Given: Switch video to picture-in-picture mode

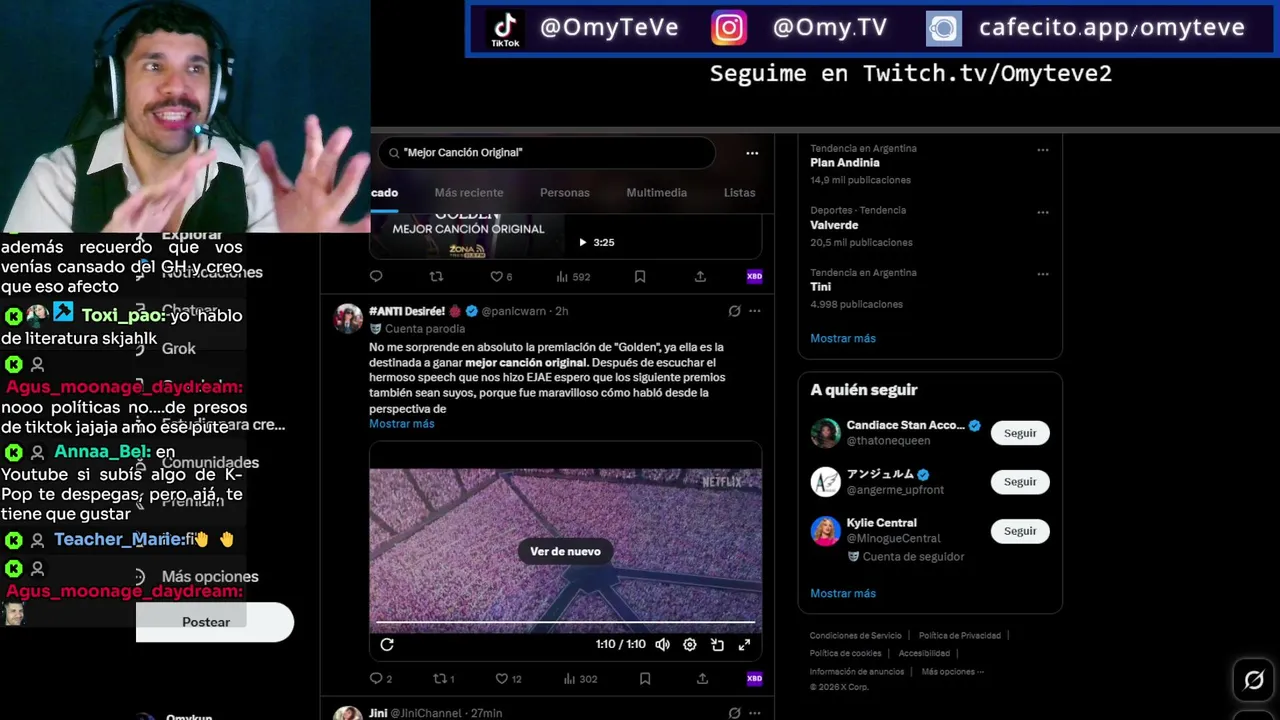Looking at the screenshot, I should click(717, 645).
